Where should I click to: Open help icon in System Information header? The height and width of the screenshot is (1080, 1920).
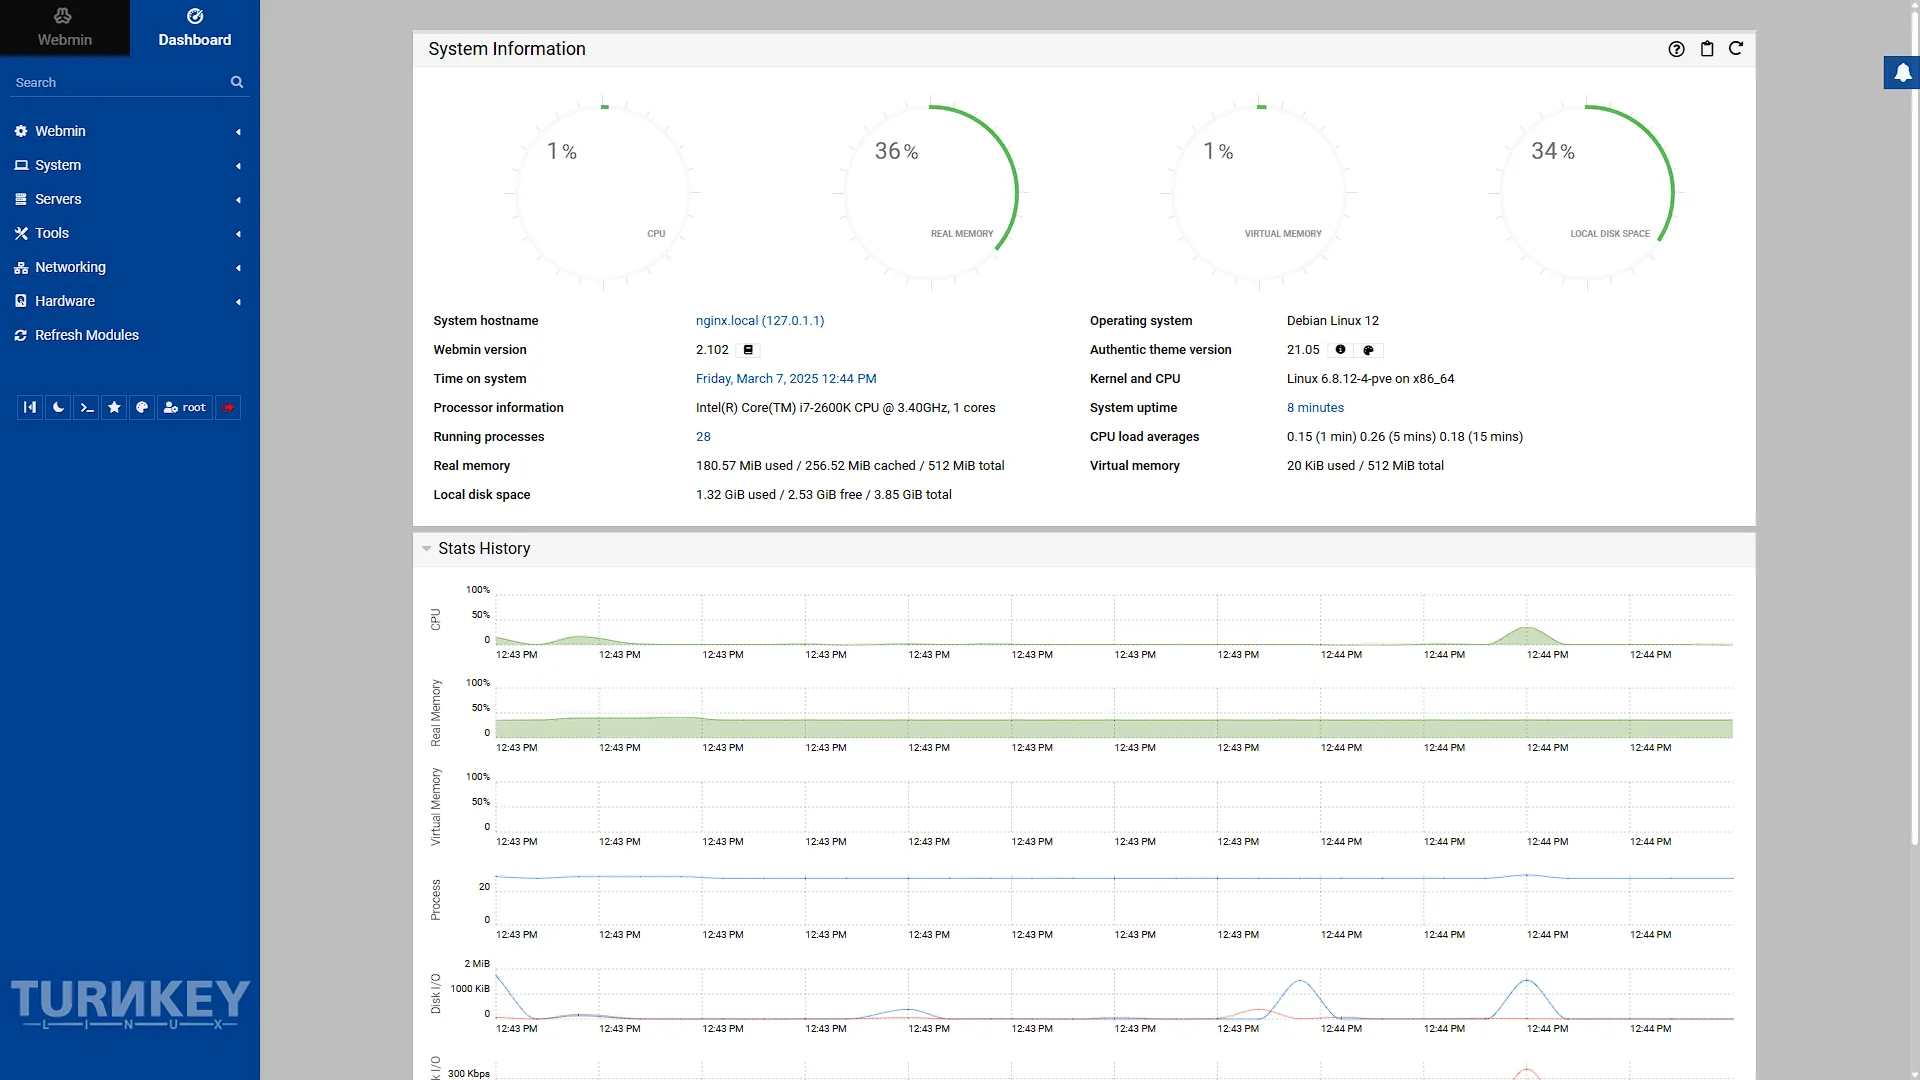pos(1677,49)
